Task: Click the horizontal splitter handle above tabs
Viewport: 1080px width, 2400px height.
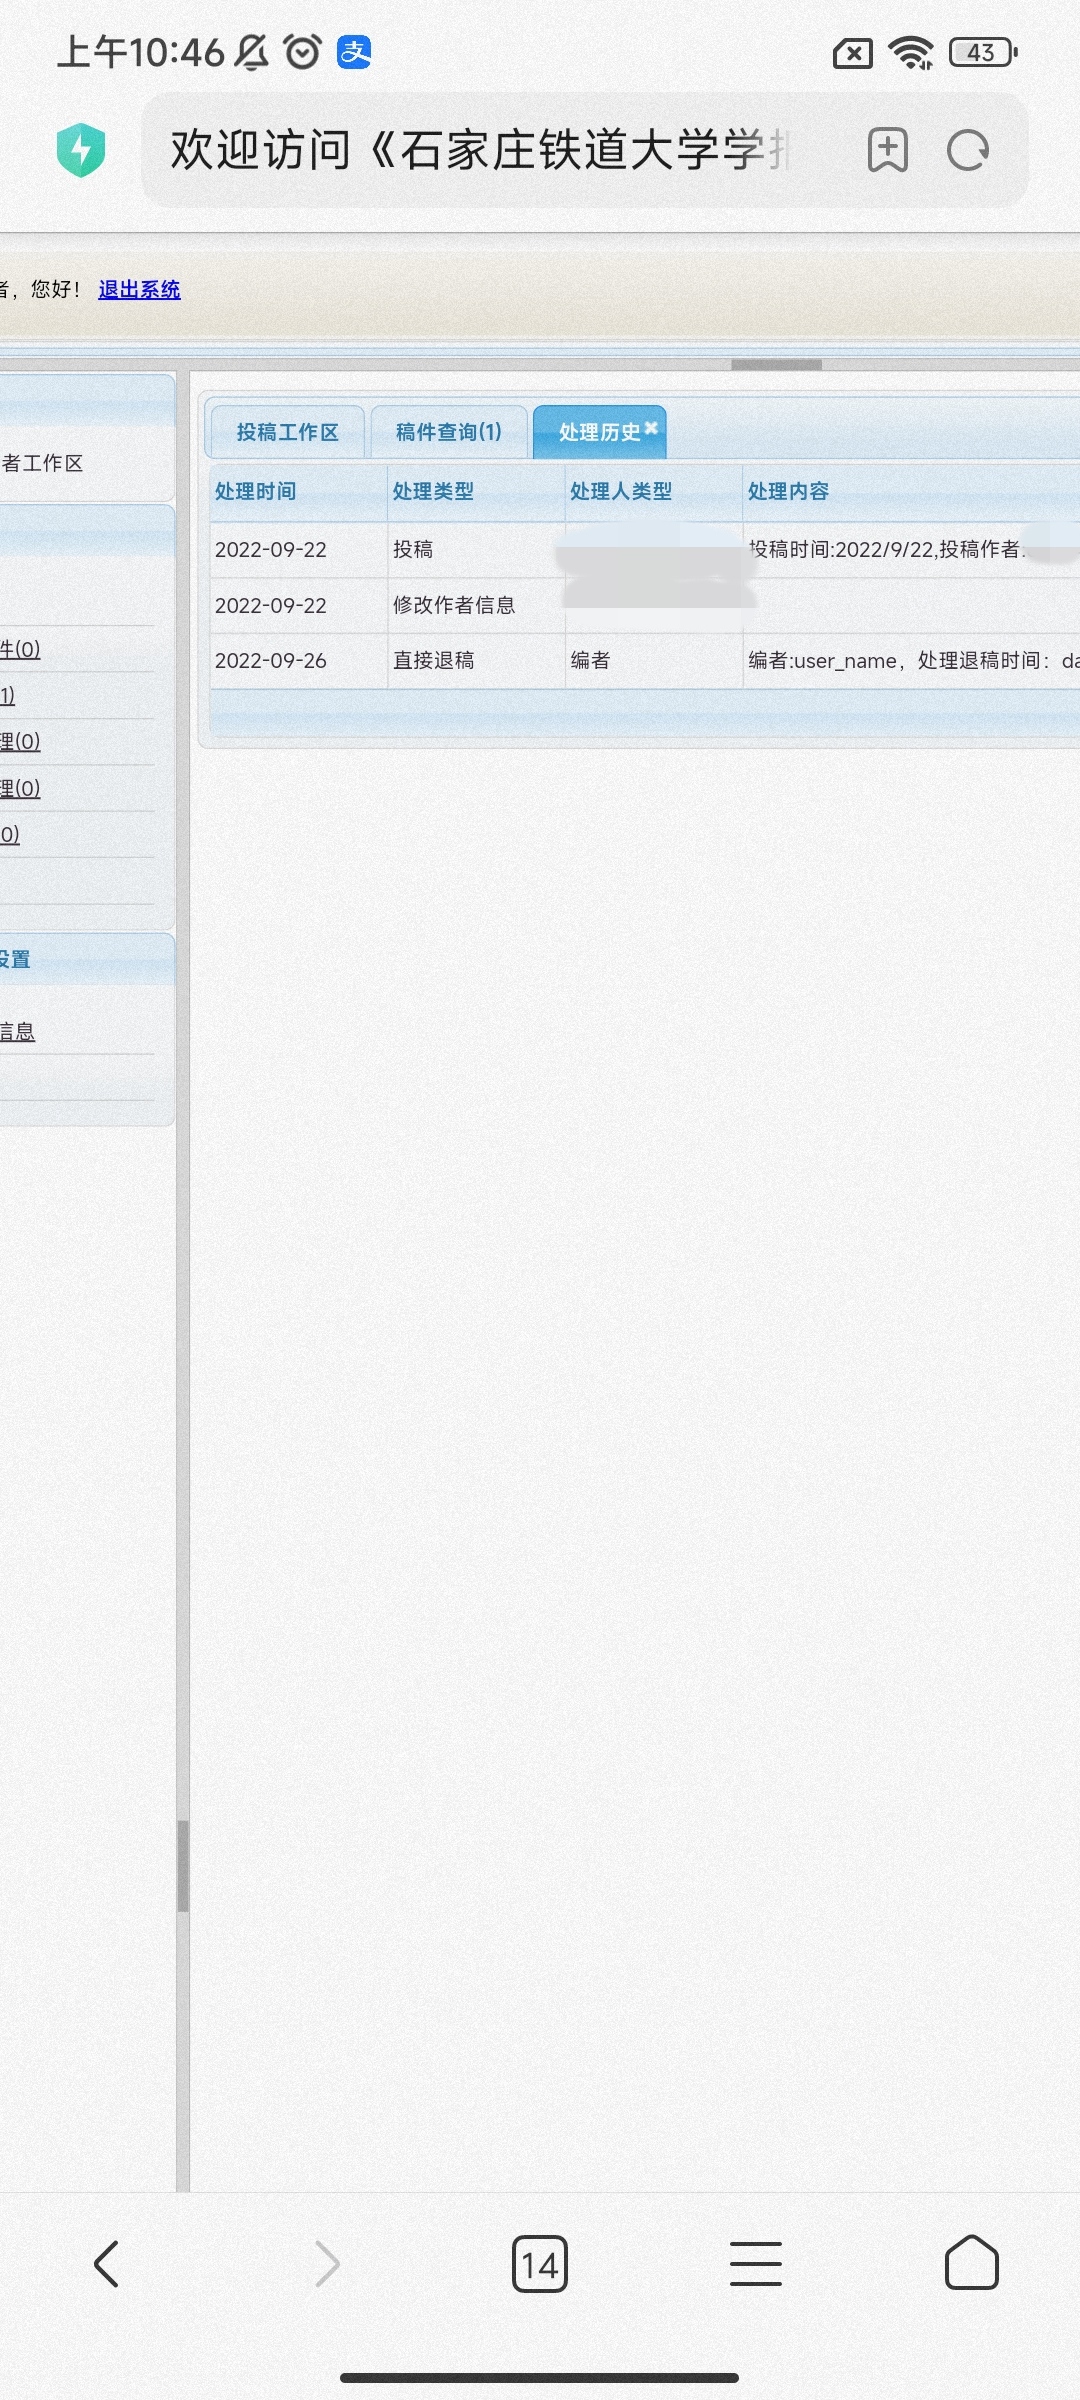Action: coord(776,365)
